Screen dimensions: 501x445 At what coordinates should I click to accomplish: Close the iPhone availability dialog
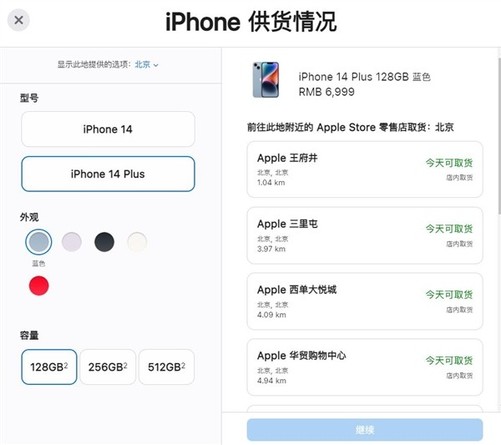pos(19,20)
